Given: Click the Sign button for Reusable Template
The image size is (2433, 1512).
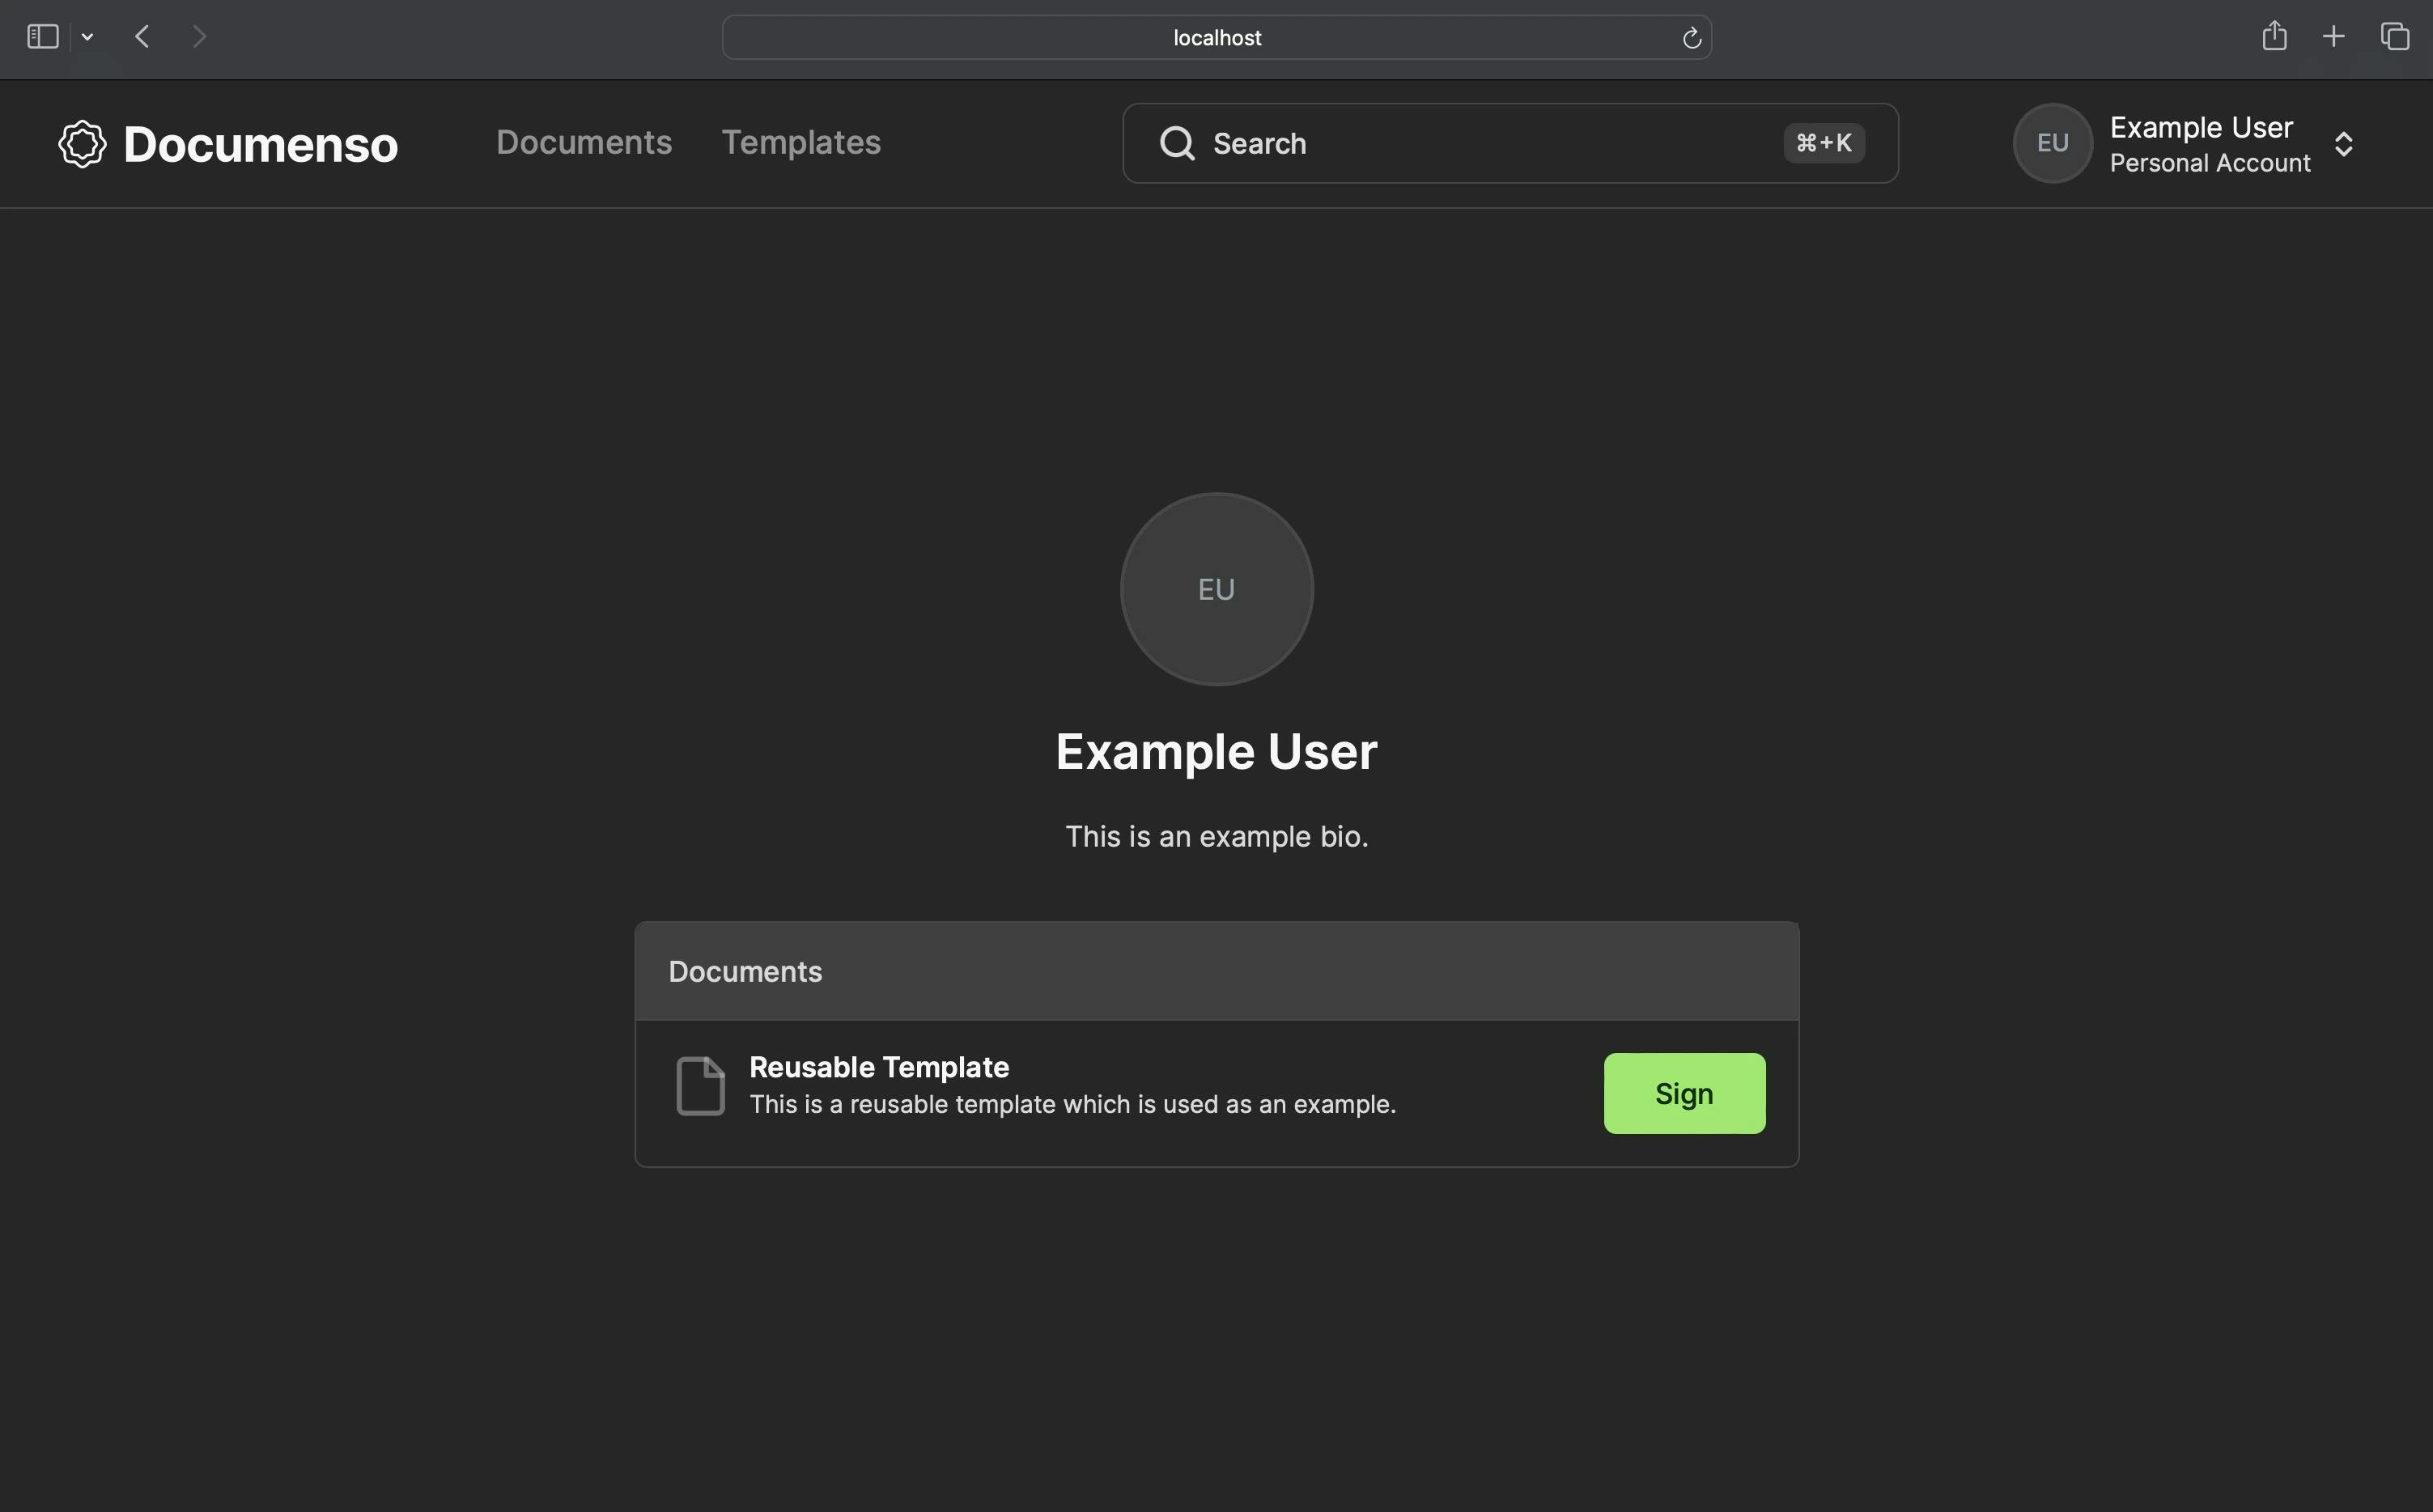Looking at the screenshot, I should [1684, 1092].
